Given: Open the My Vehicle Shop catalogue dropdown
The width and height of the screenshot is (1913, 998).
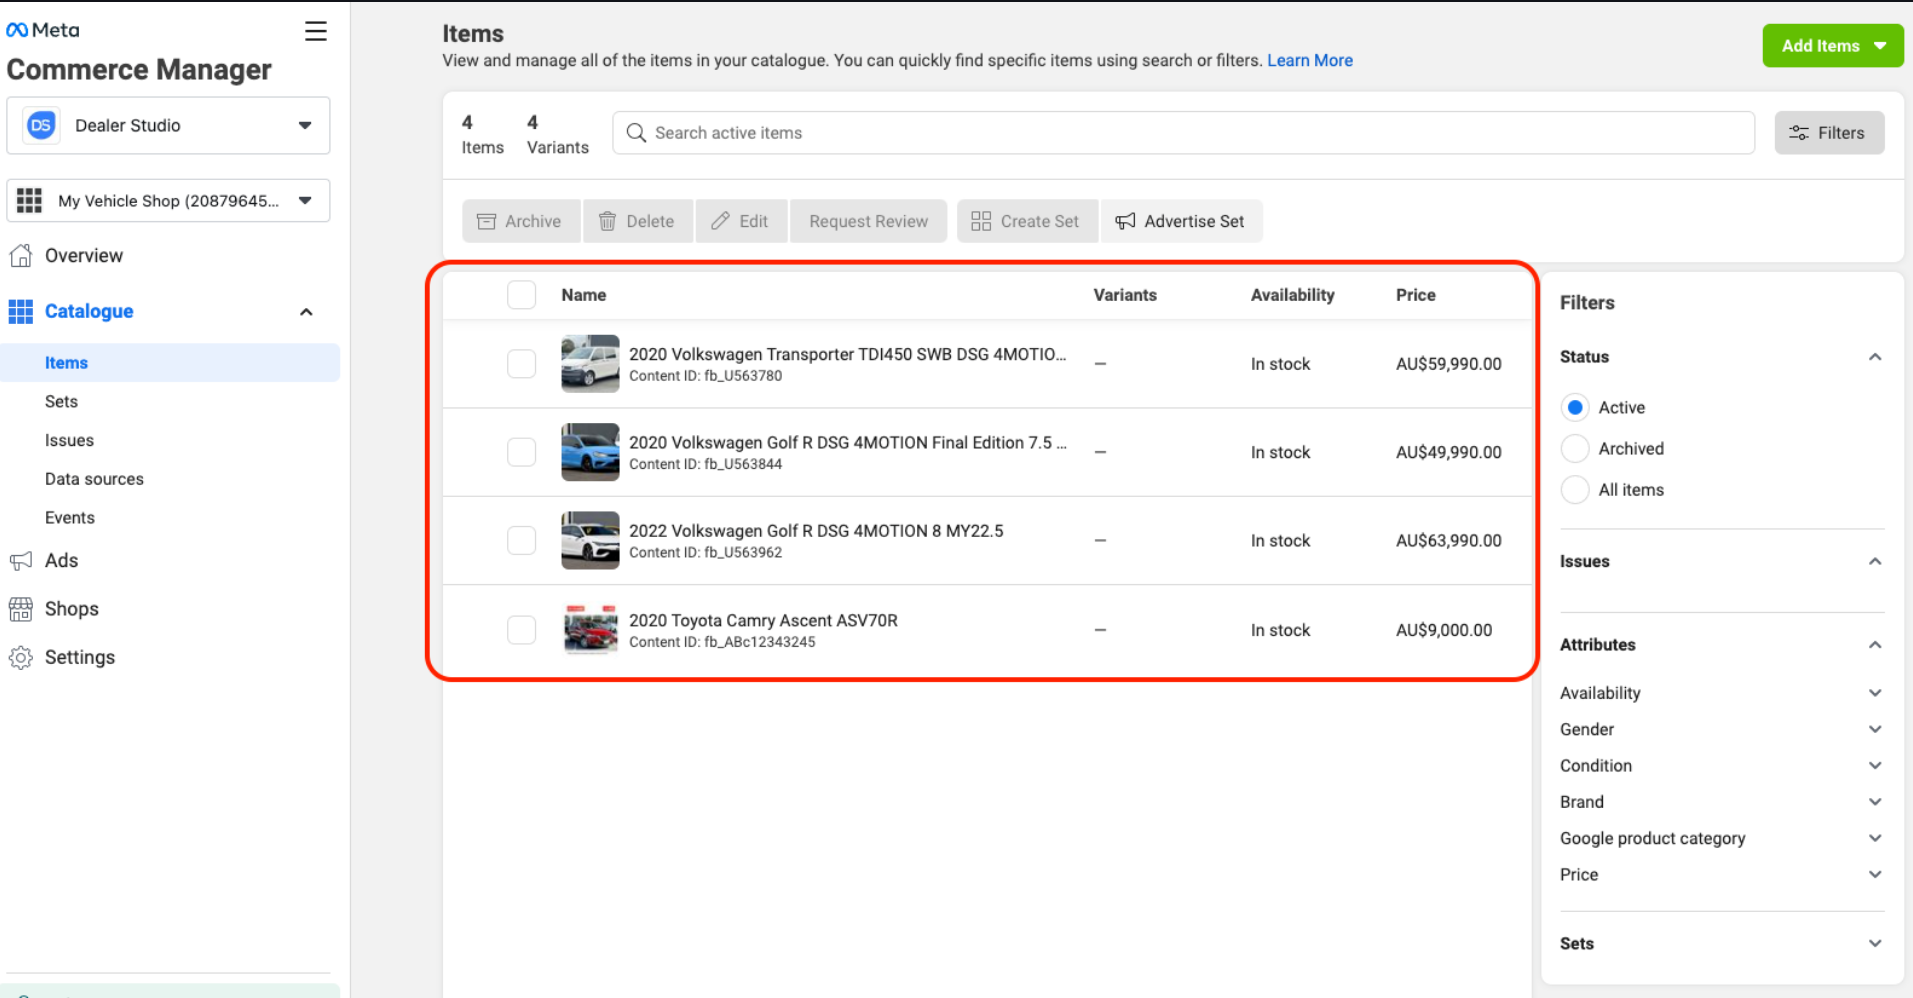Looking at the screenshot, I should pos(168,201).
